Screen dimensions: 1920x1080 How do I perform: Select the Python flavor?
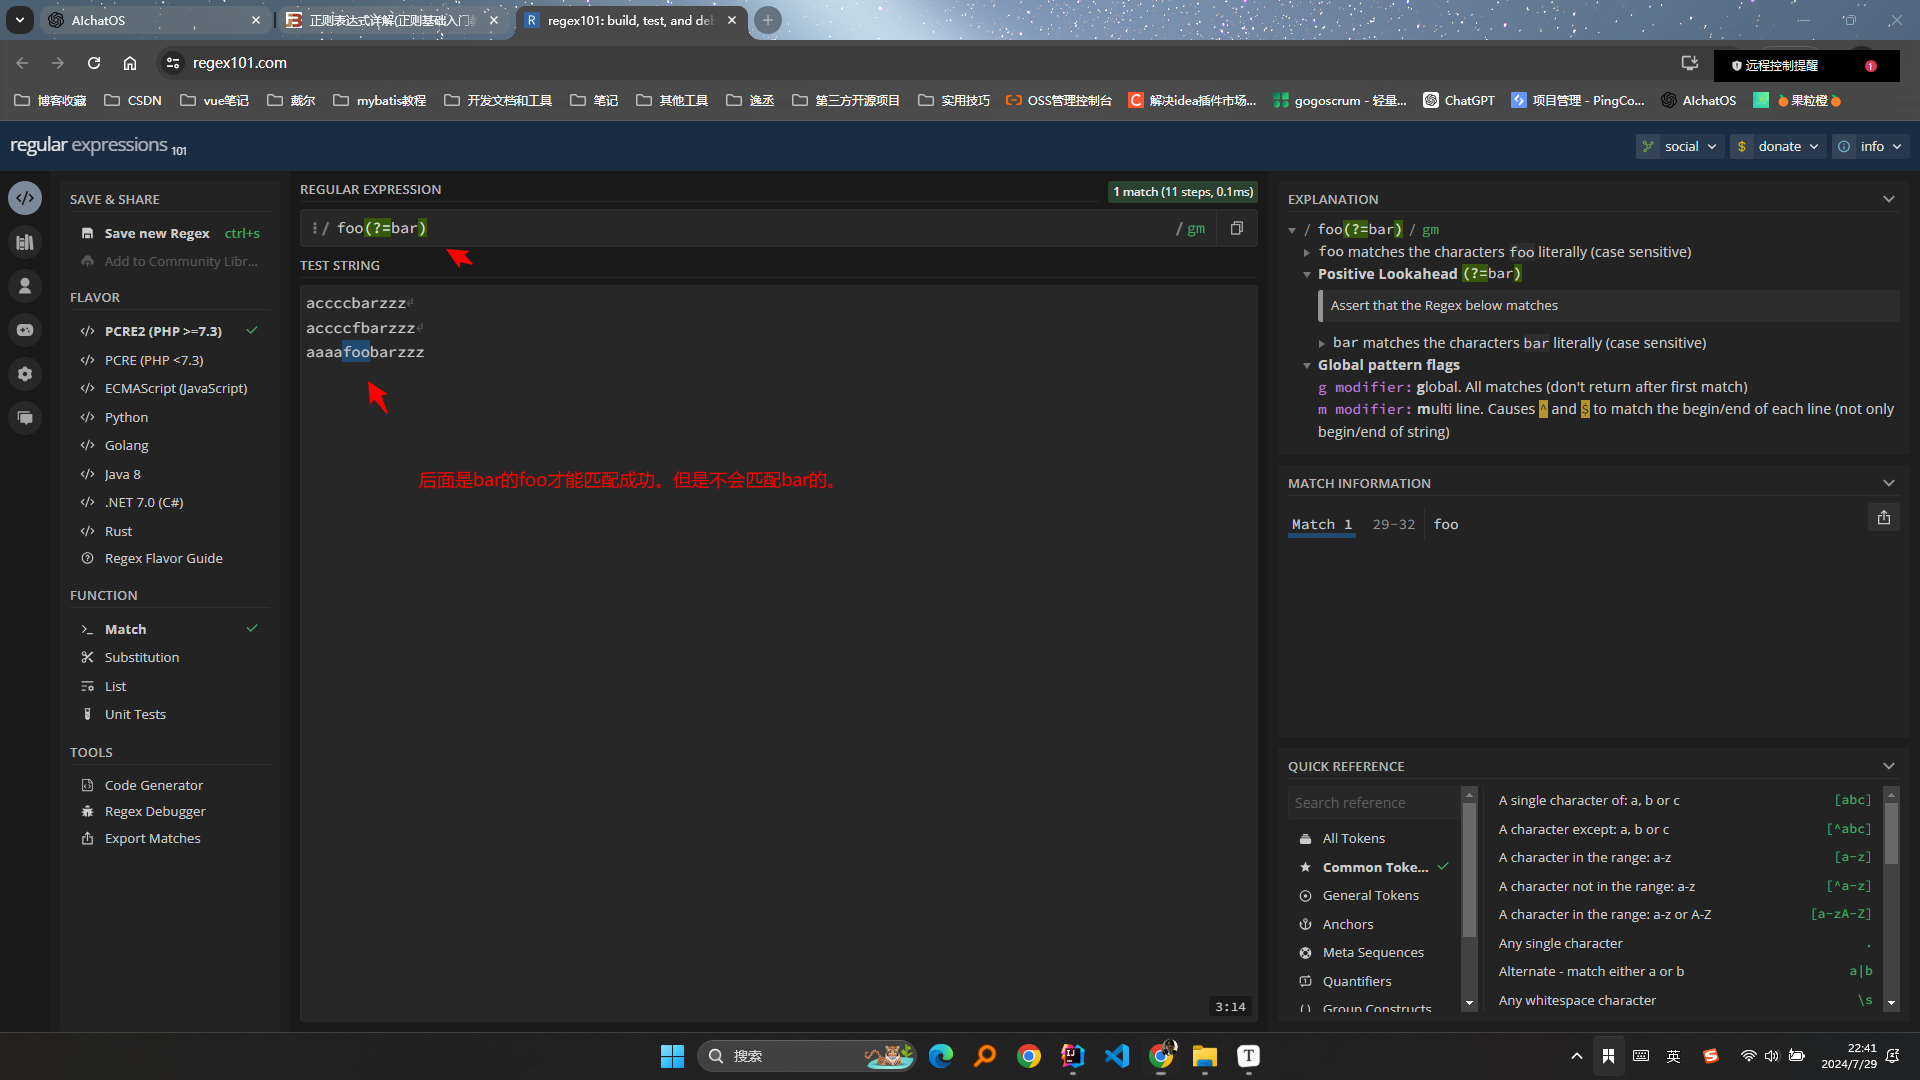[126, 417]
